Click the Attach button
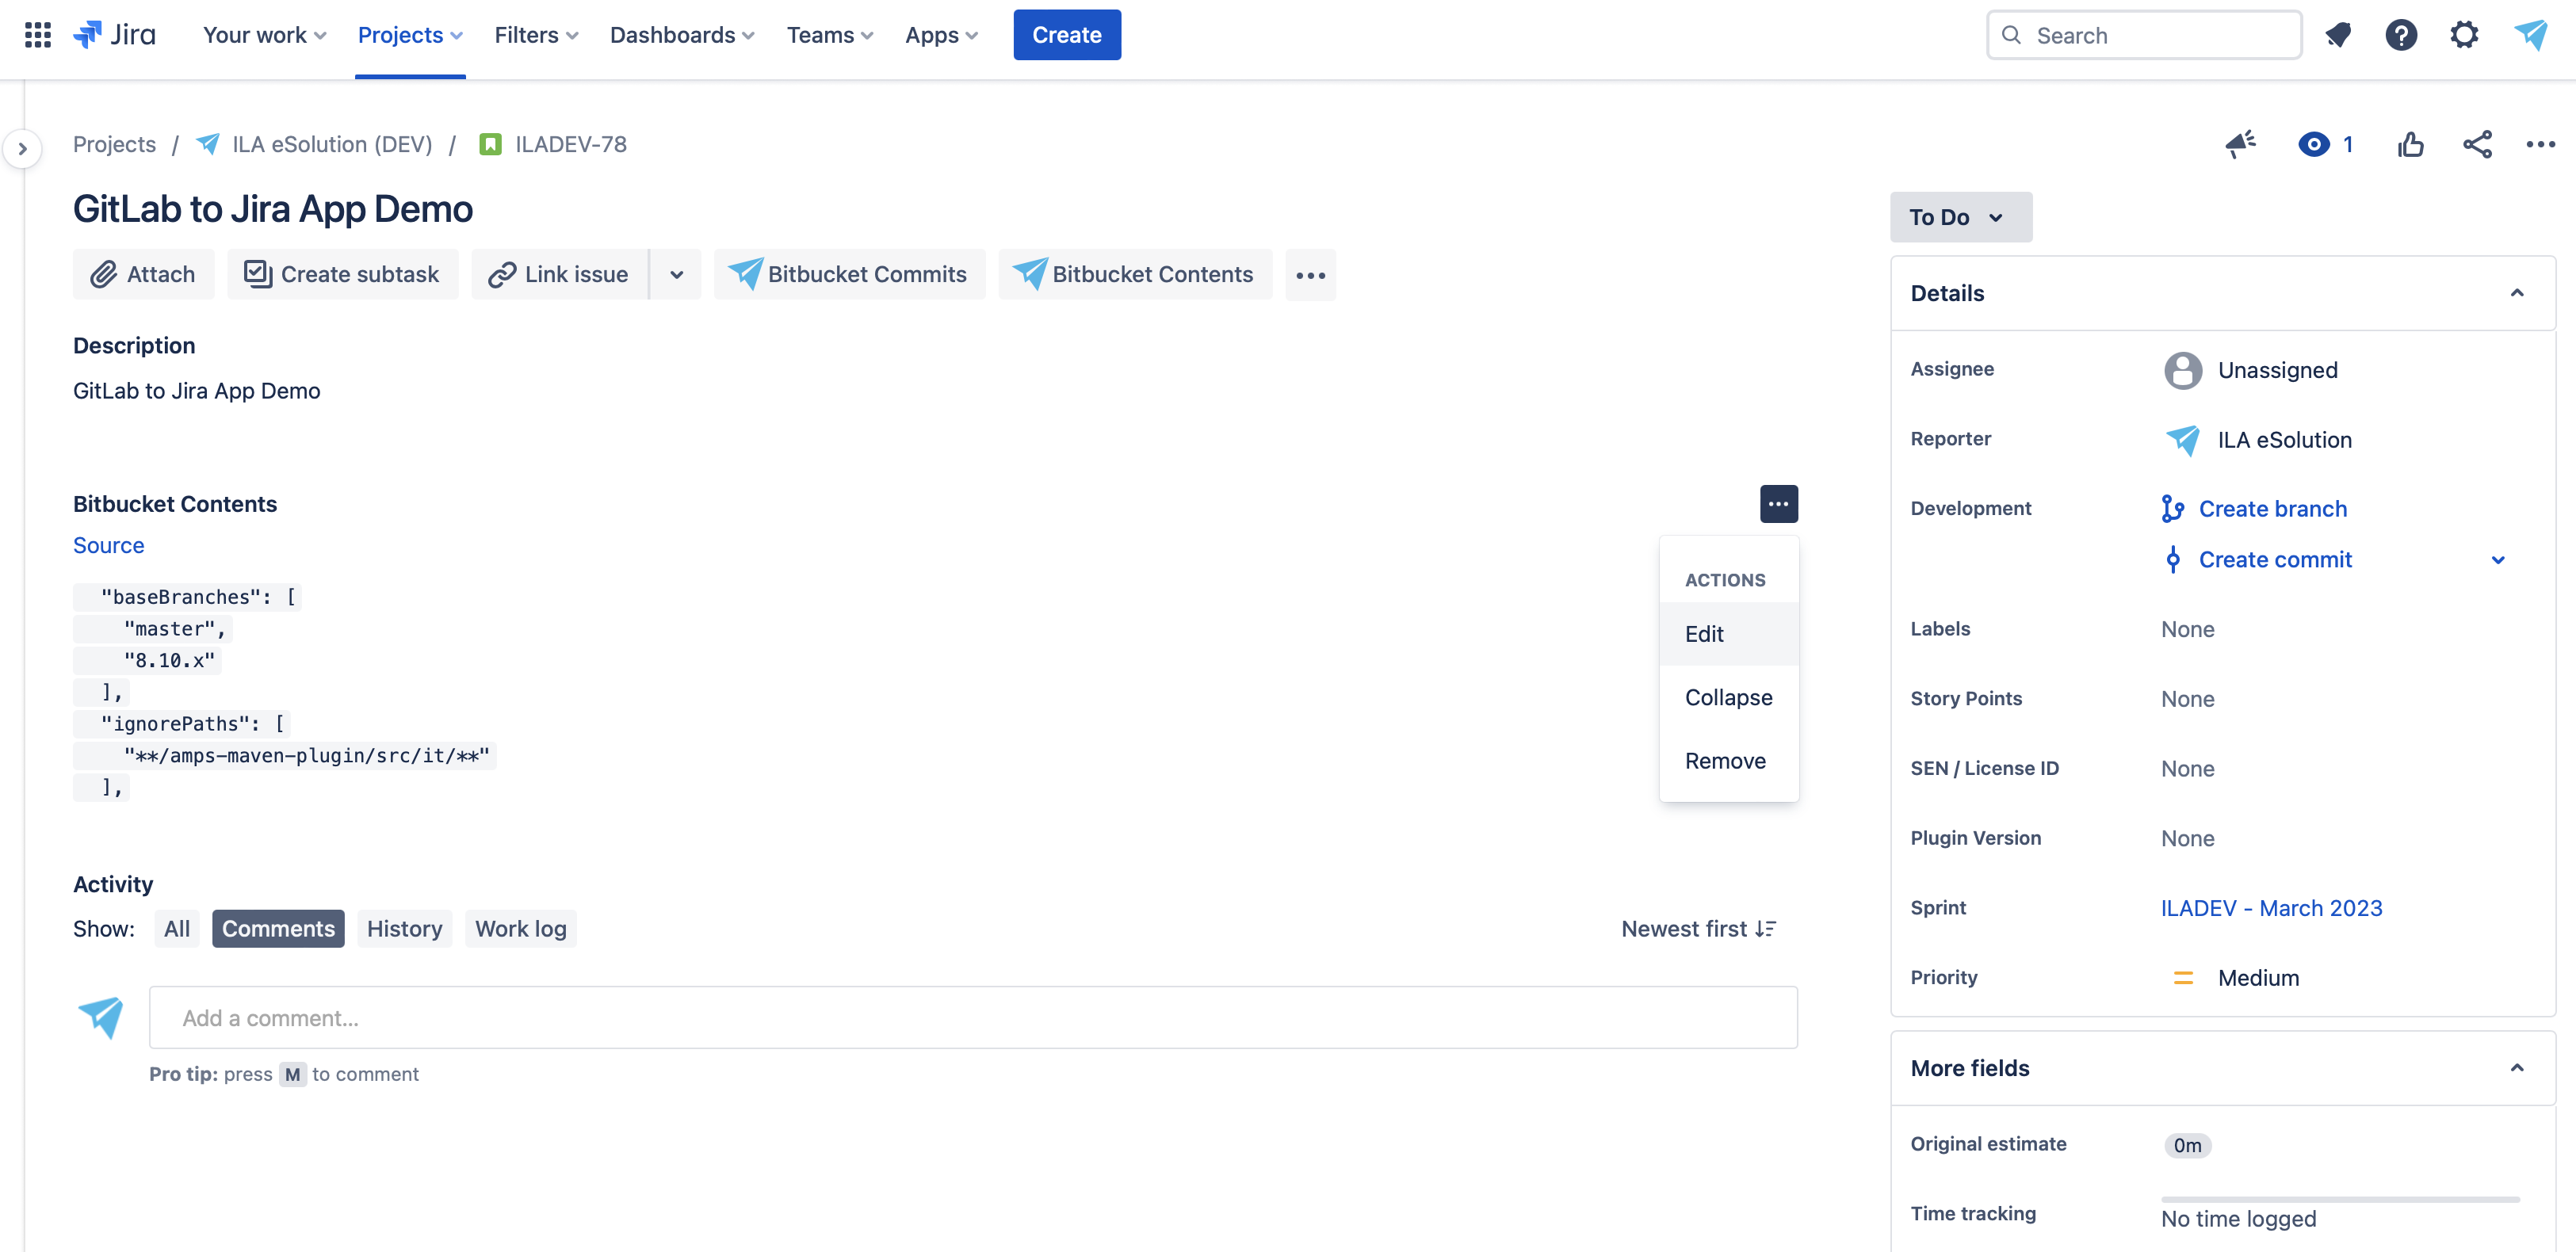The width and height of the screenshot is (2576, 1252). pos(143,274)
